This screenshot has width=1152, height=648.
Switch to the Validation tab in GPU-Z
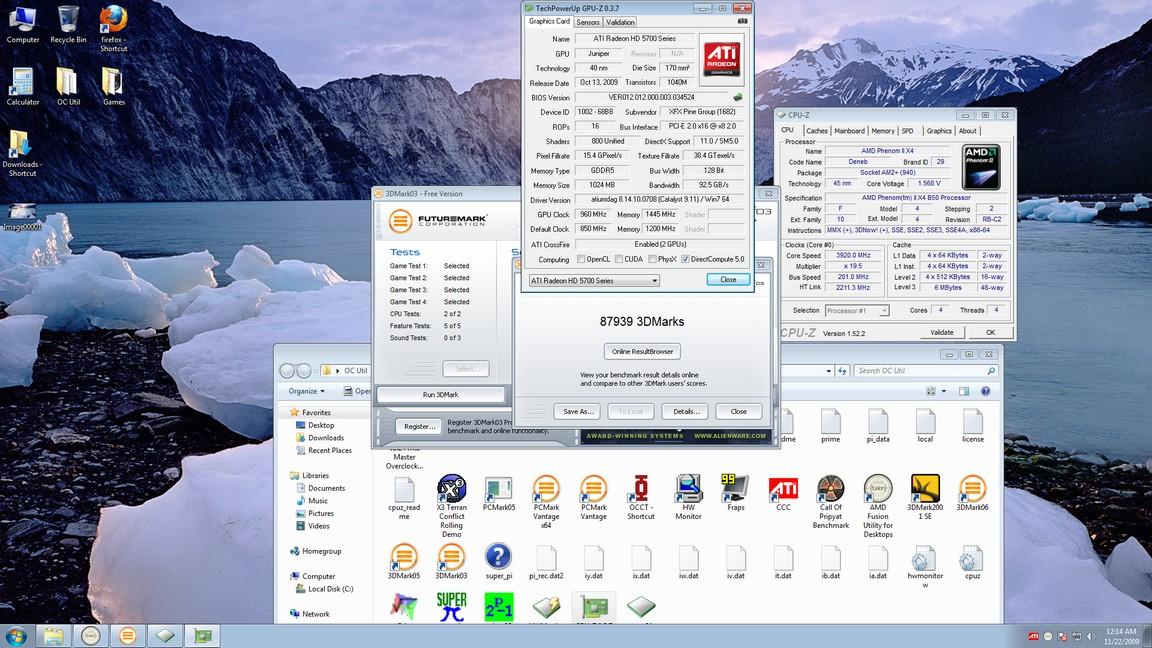click(x=620, y=22)
